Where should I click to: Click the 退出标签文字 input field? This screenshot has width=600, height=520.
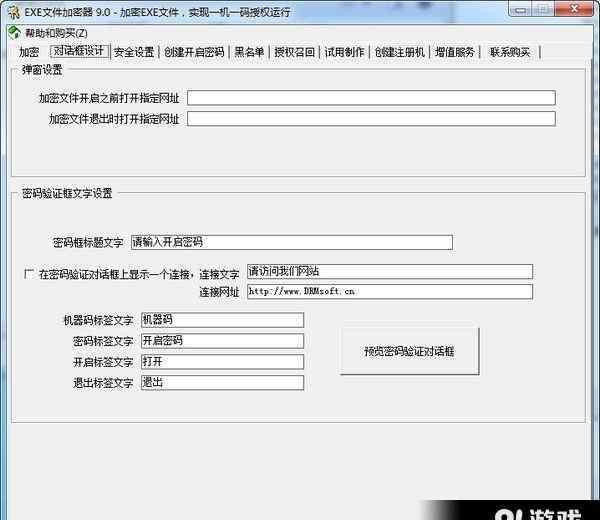[x=222, y=383]
